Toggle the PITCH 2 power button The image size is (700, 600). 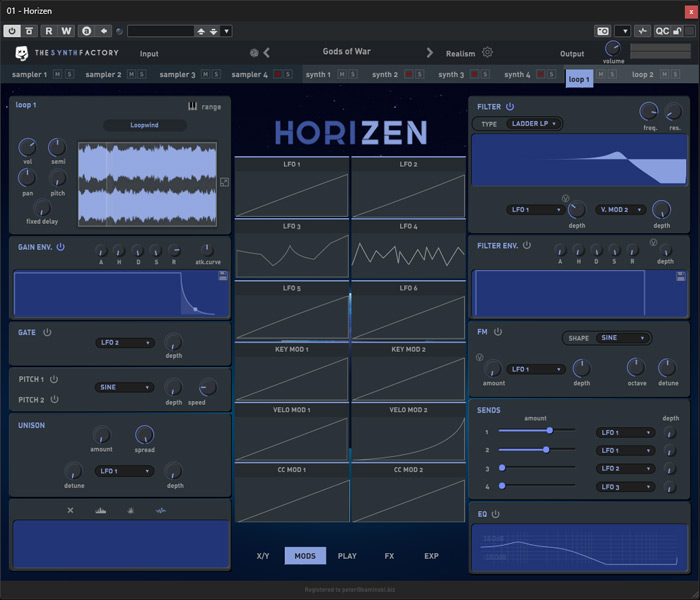[54, 400]
